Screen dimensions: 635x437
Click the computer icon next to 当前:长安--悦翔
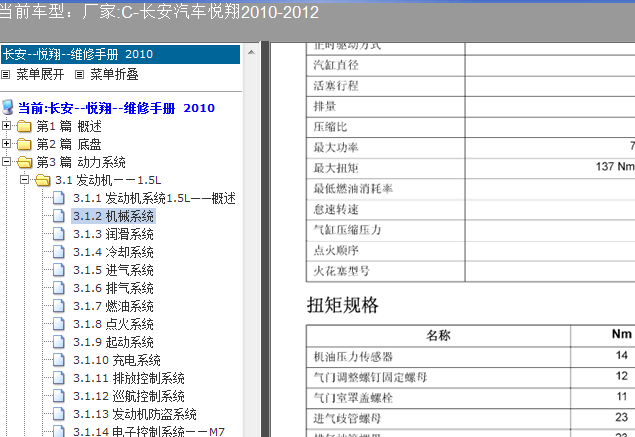point(8,107)
